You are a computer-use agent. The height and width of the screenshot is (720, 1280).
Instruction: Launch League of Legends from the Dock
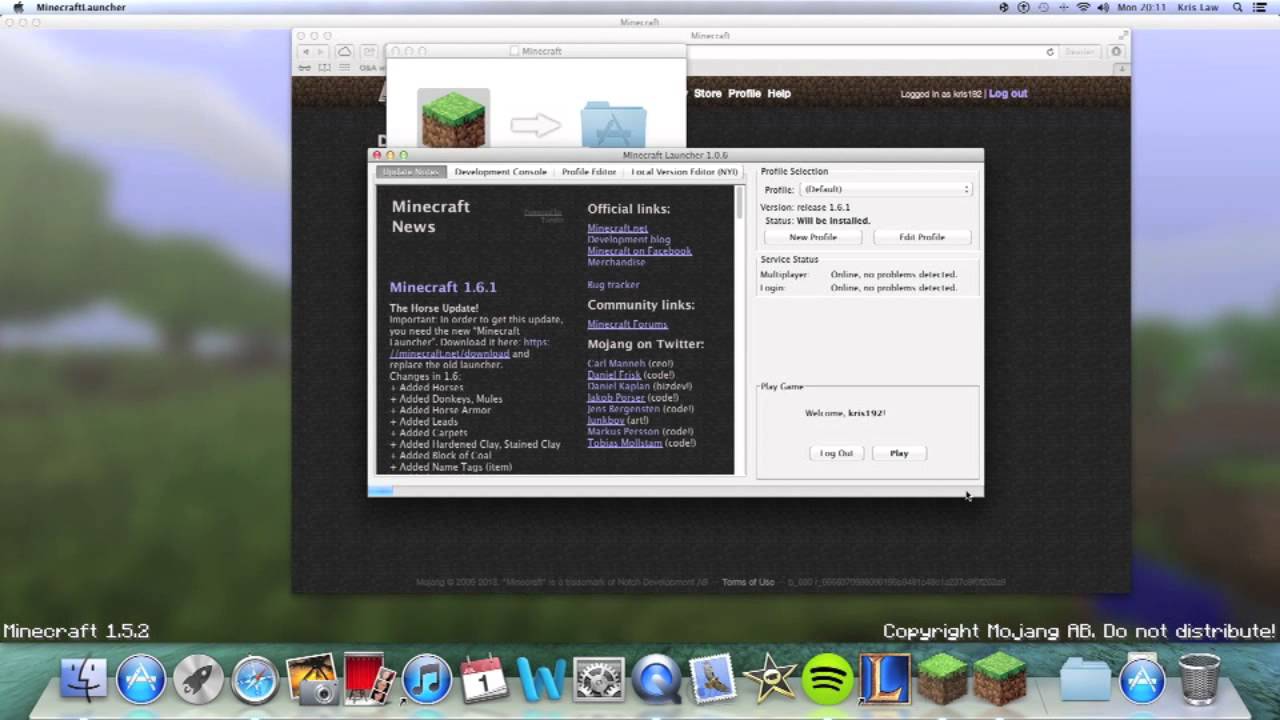click(885, 679)
